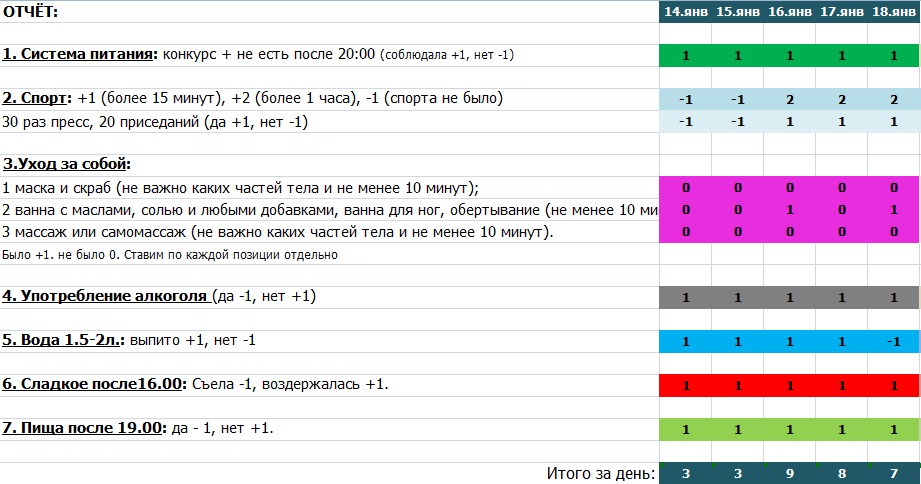Select ванна value 0 under 15.янв
The width and height of the screenshot is (921, 484).
738,210
